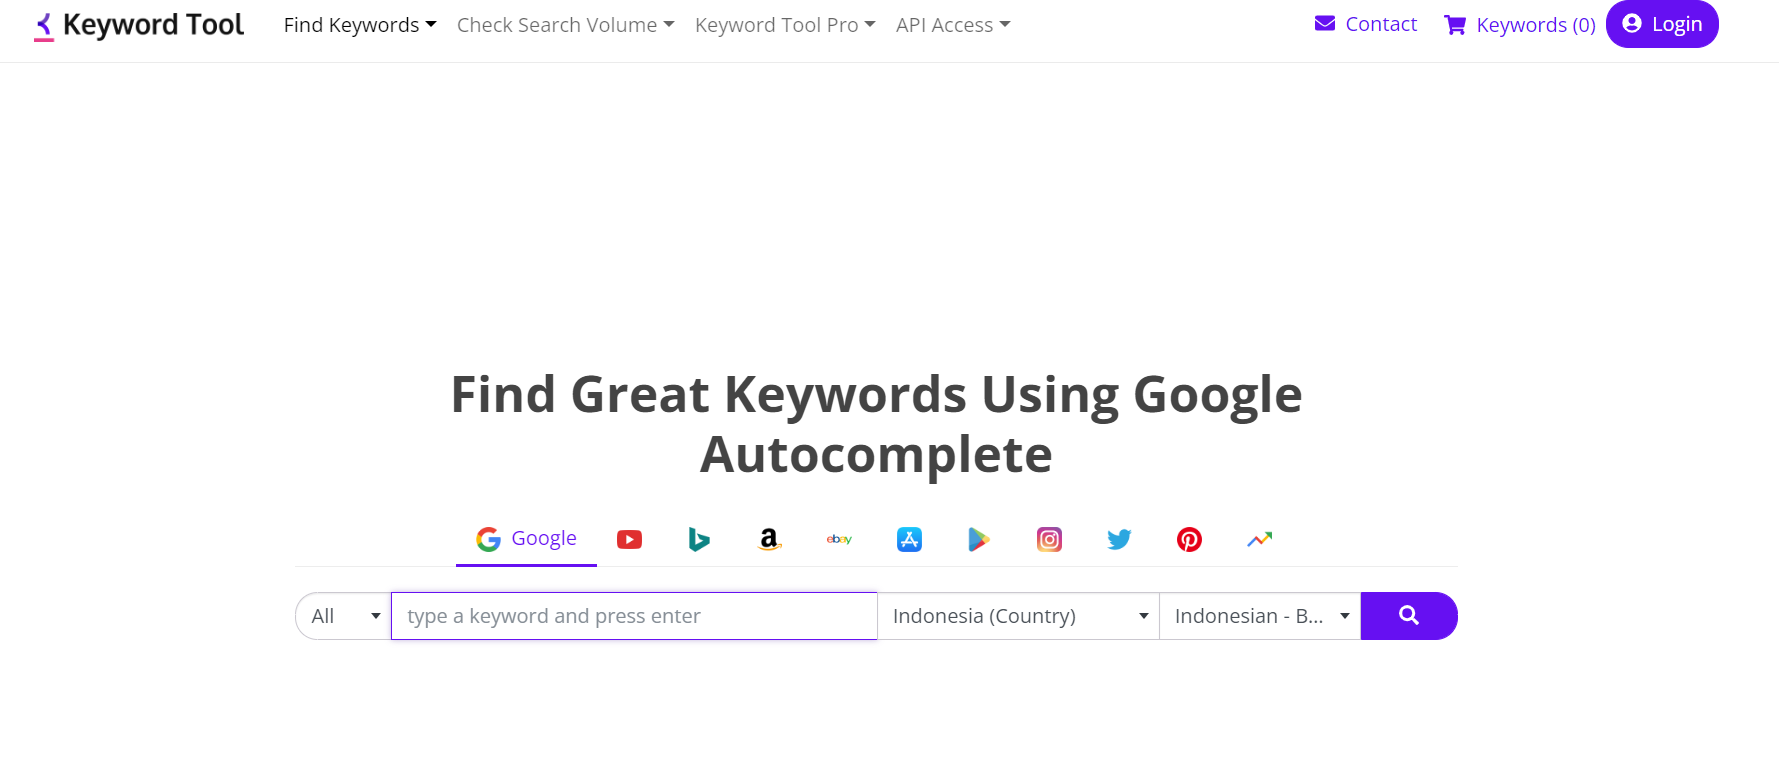Click the Keyword Tool logo
1779x780 pixels.
tap(139, 25)
